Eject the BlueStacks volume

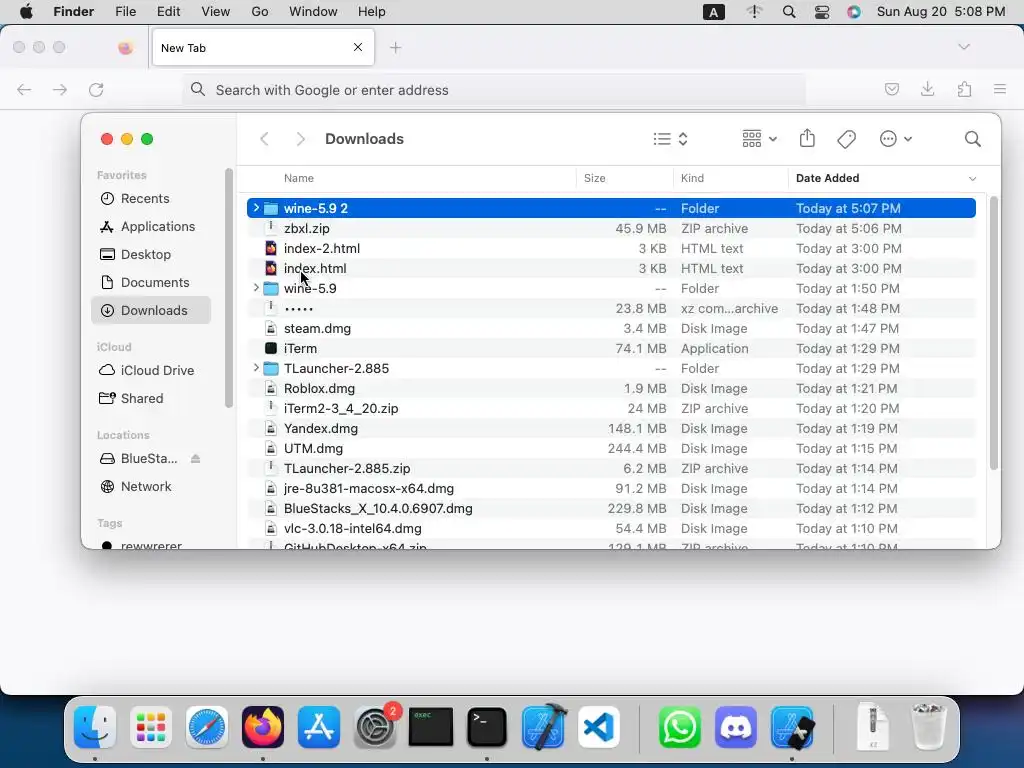pos(195,458)
